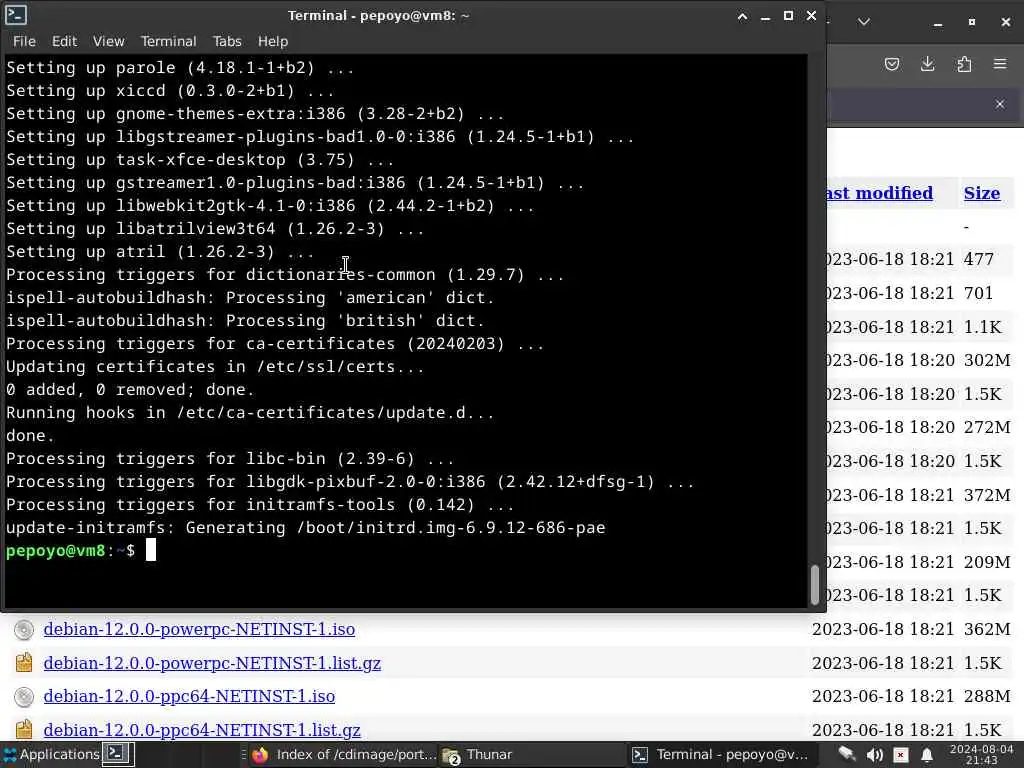This screenshot has height=768, width=1024.
Task: Click the panel clock showing 21:43
Action: 981,755
